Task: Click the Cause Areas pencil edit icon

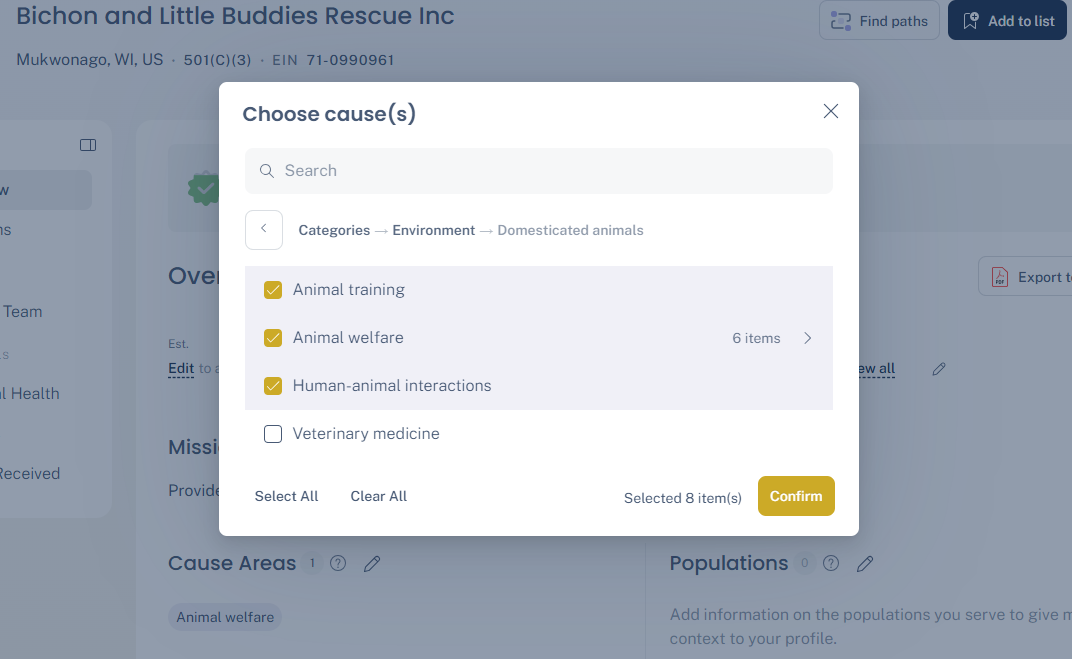Action: (x=372, y=564)
